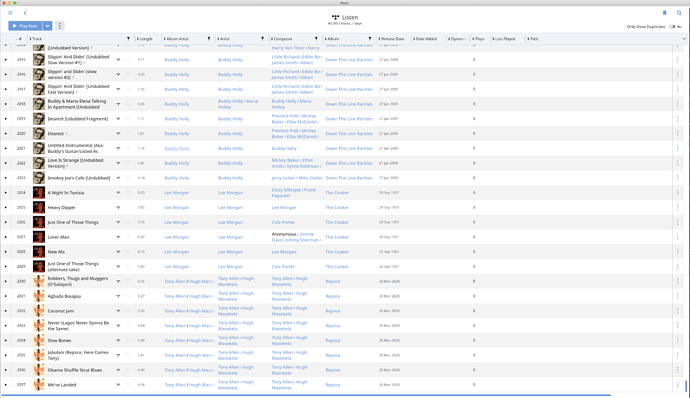Expand versions arrow for track 2029 alternate take

point(118,266)
